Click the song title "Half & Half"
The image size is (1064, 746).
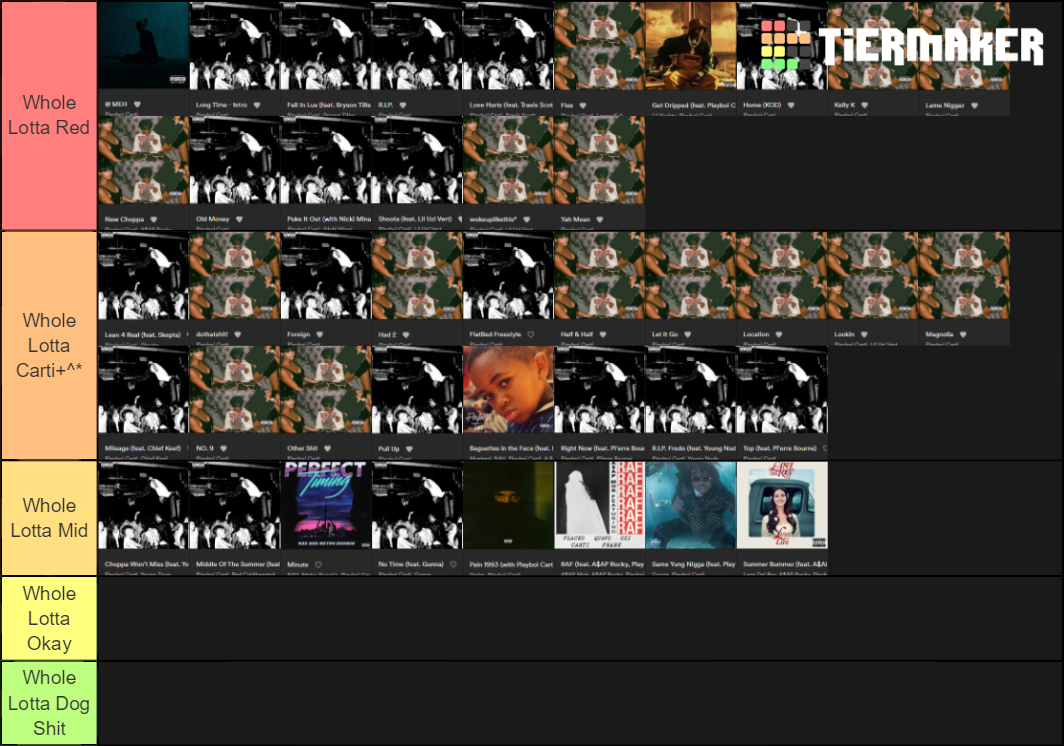(577, 334)
